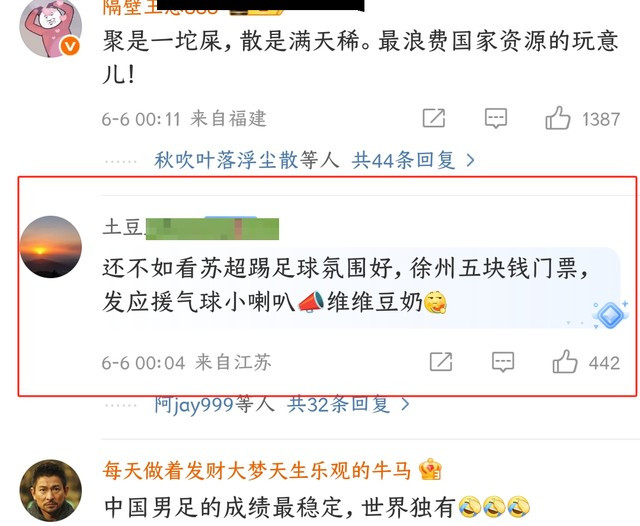Screen dimensions: 640x526
Task: Expand 共32条回复 replies
Action: [339, 404]
